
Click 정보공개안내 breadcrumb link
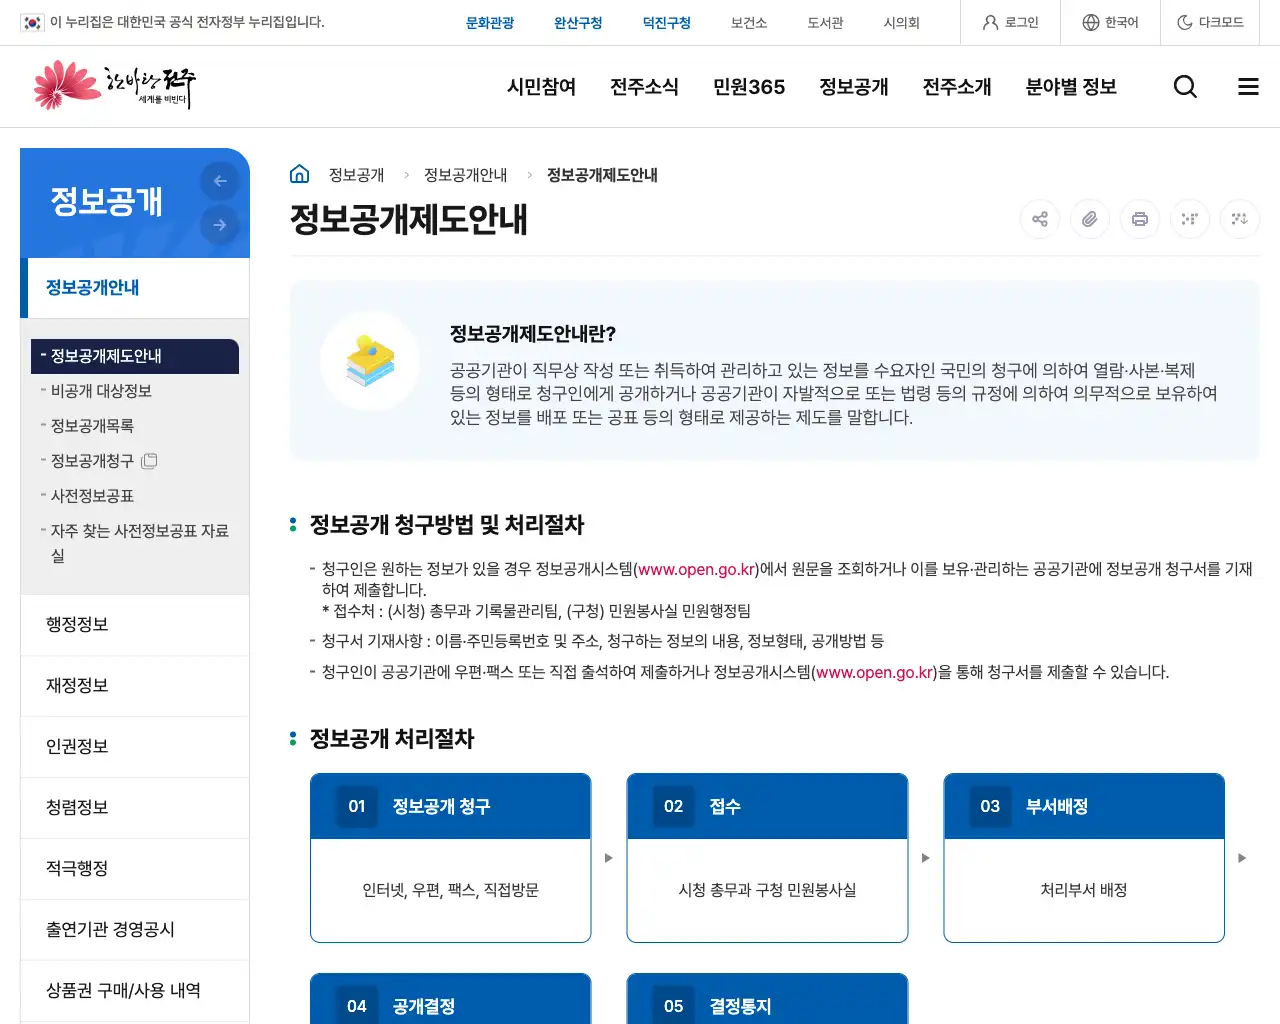coord(465,175)
